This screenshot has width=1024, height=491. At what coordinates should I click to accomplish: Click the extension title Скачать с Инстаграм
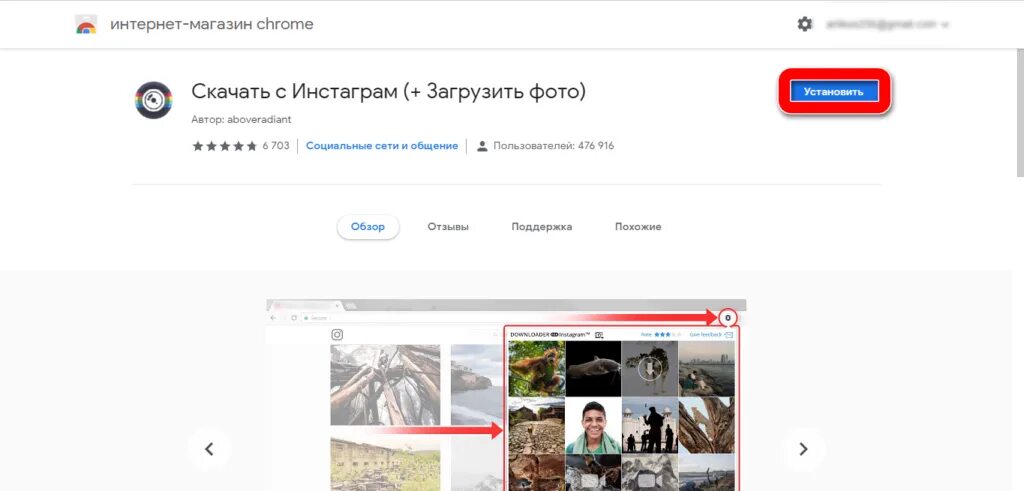[389, 91]
